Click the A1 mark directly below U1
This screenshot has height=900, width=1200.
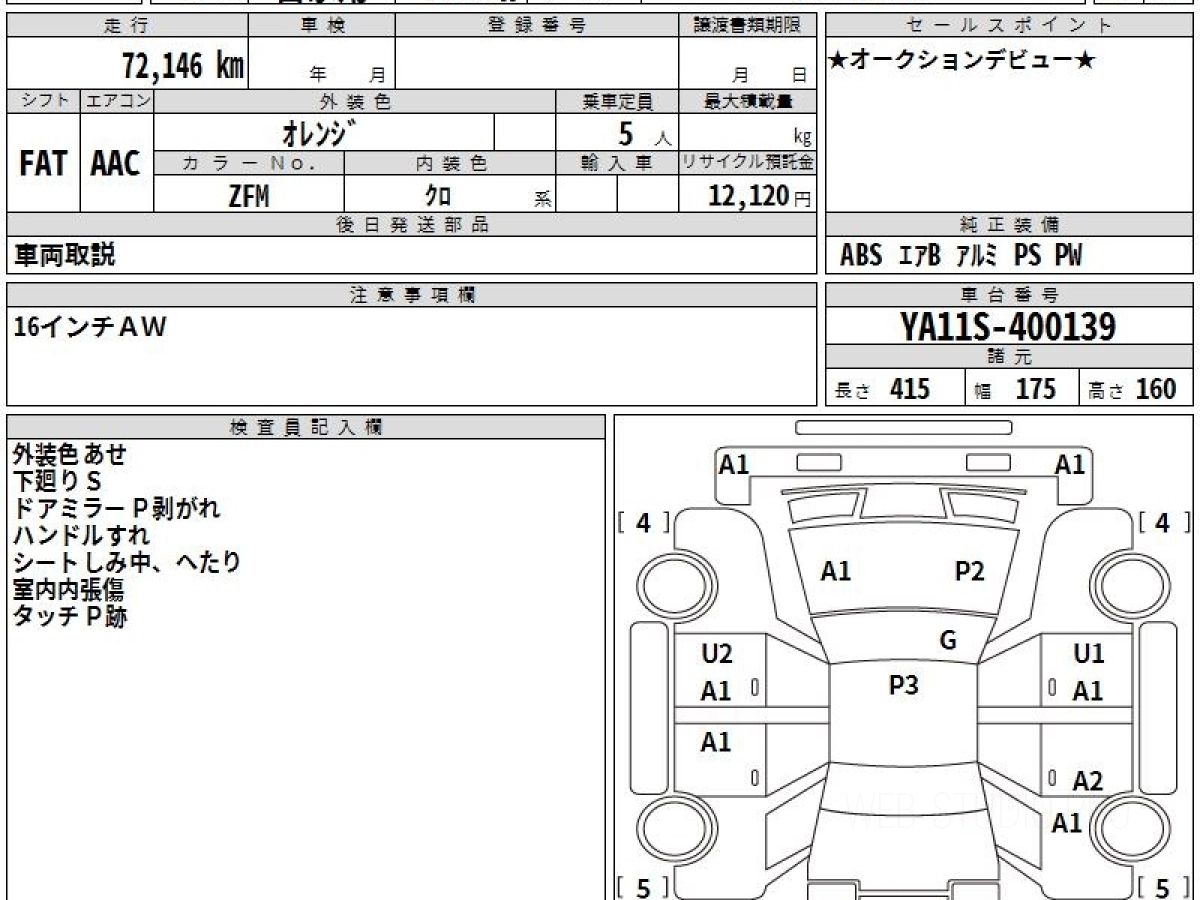click(x=1088, y=691)
